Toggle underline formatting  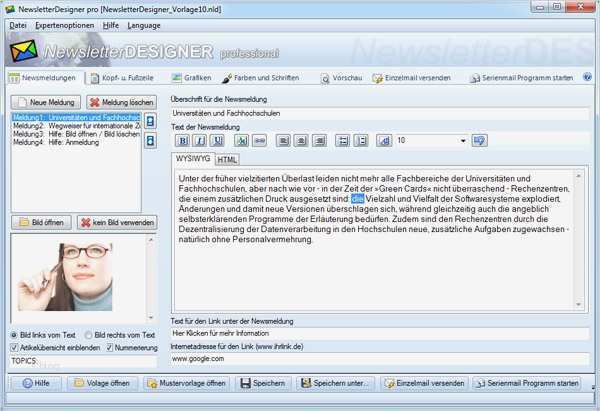pyautogui.click(x=217, y=140)
